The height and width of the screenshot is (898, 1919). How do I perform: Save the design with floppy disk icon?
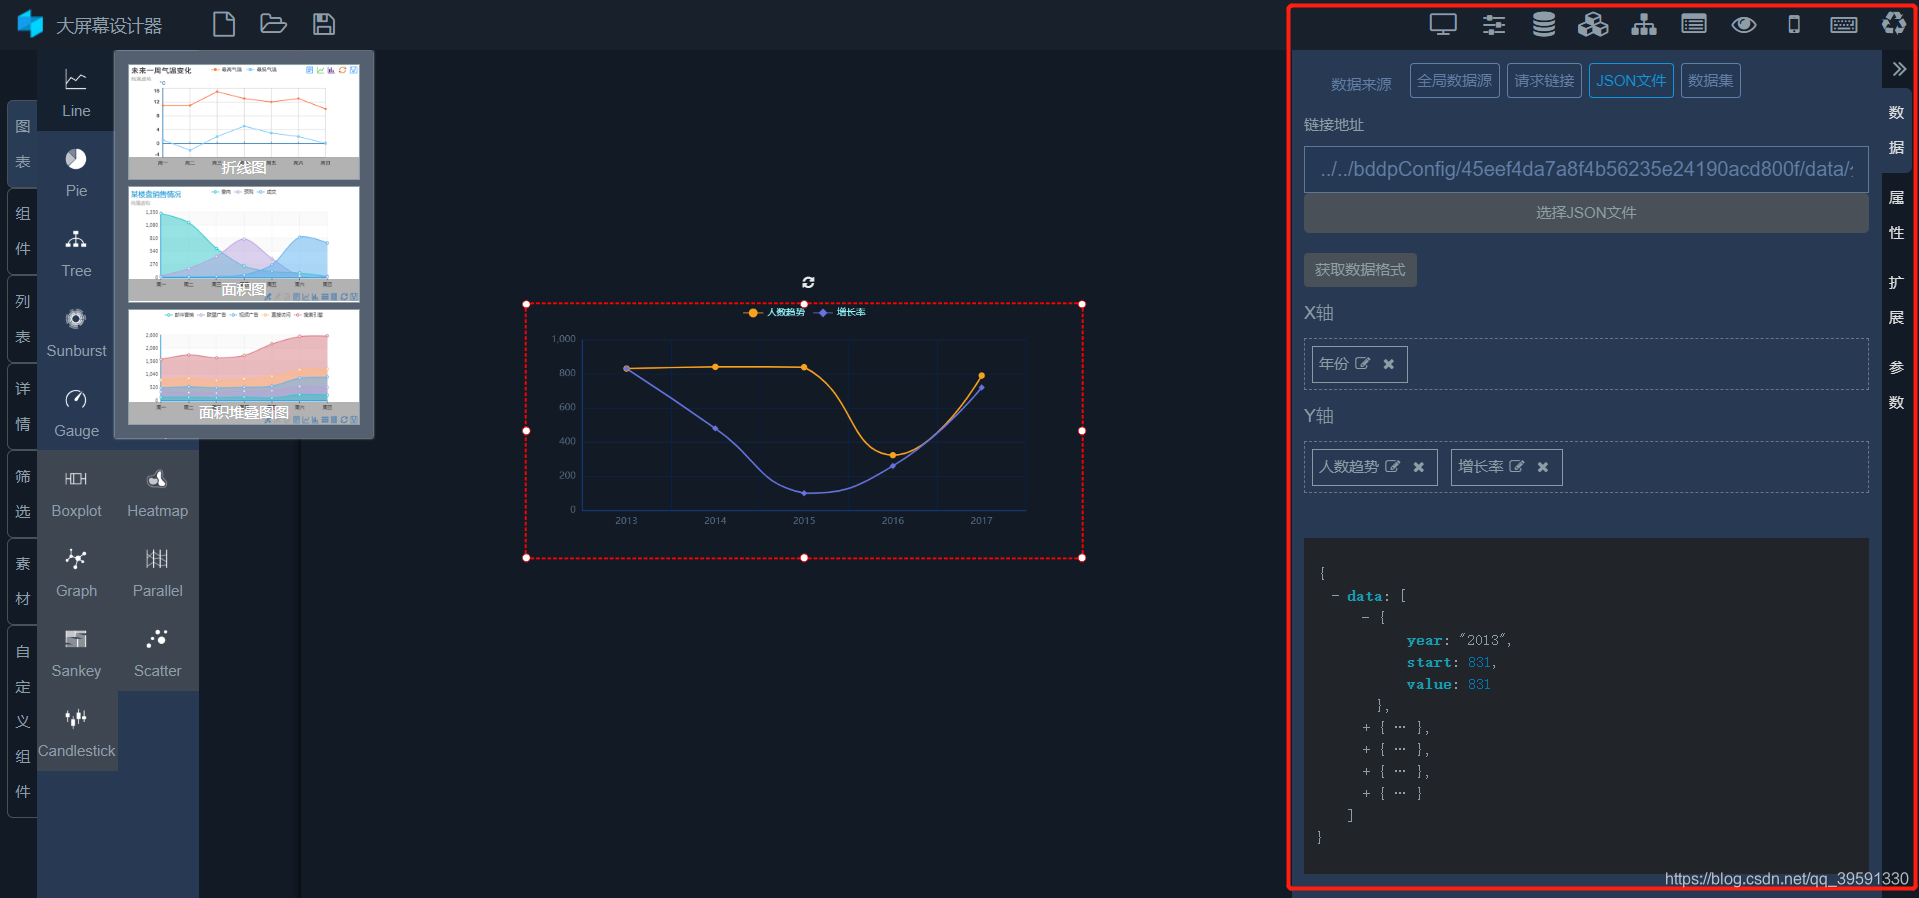[x=324, y=24]
